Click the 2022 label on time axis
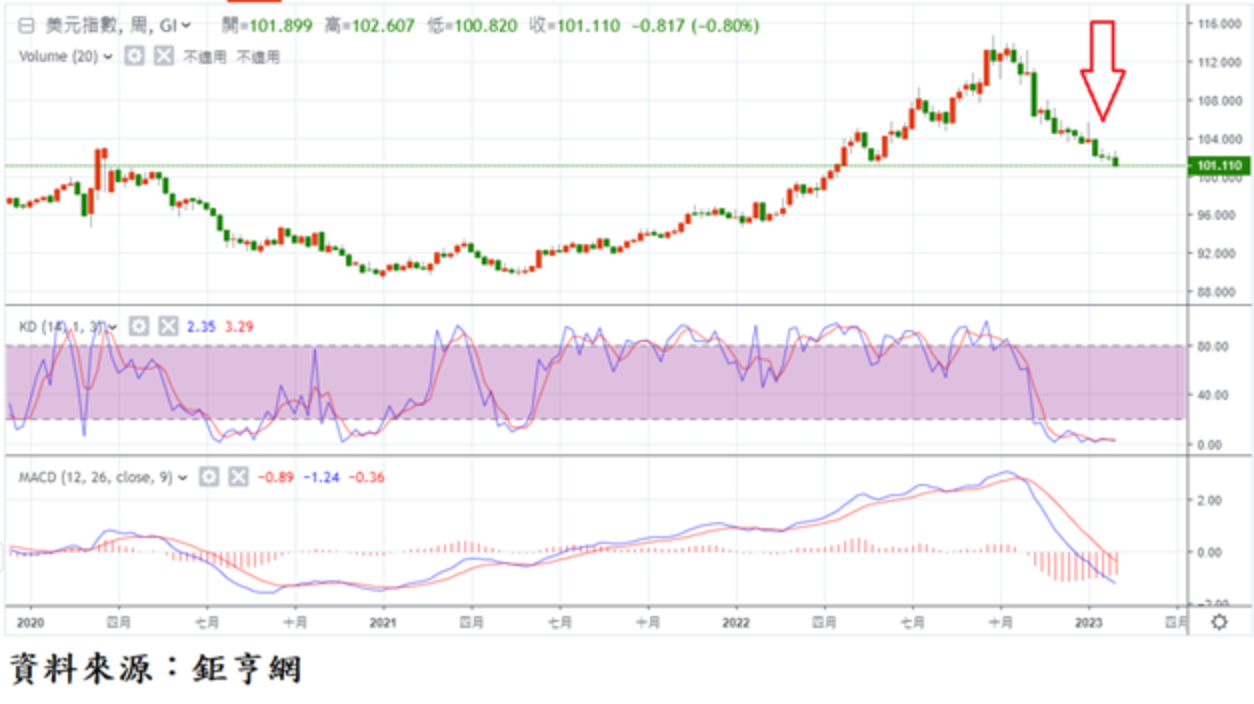 coord(736,622)
